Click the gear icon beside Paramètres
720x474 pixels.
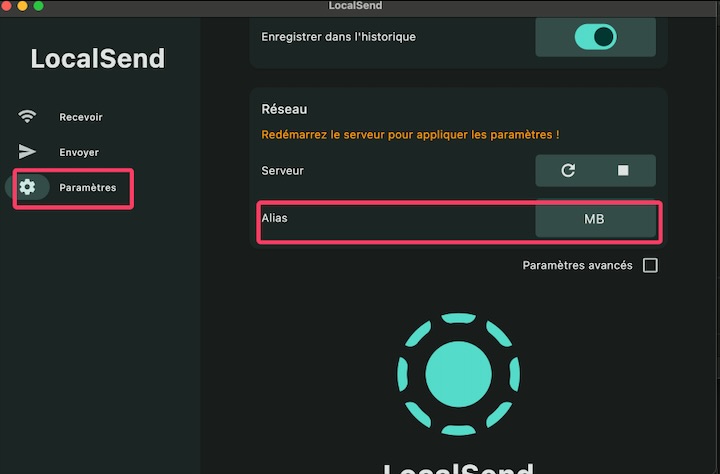pos(27,187)
